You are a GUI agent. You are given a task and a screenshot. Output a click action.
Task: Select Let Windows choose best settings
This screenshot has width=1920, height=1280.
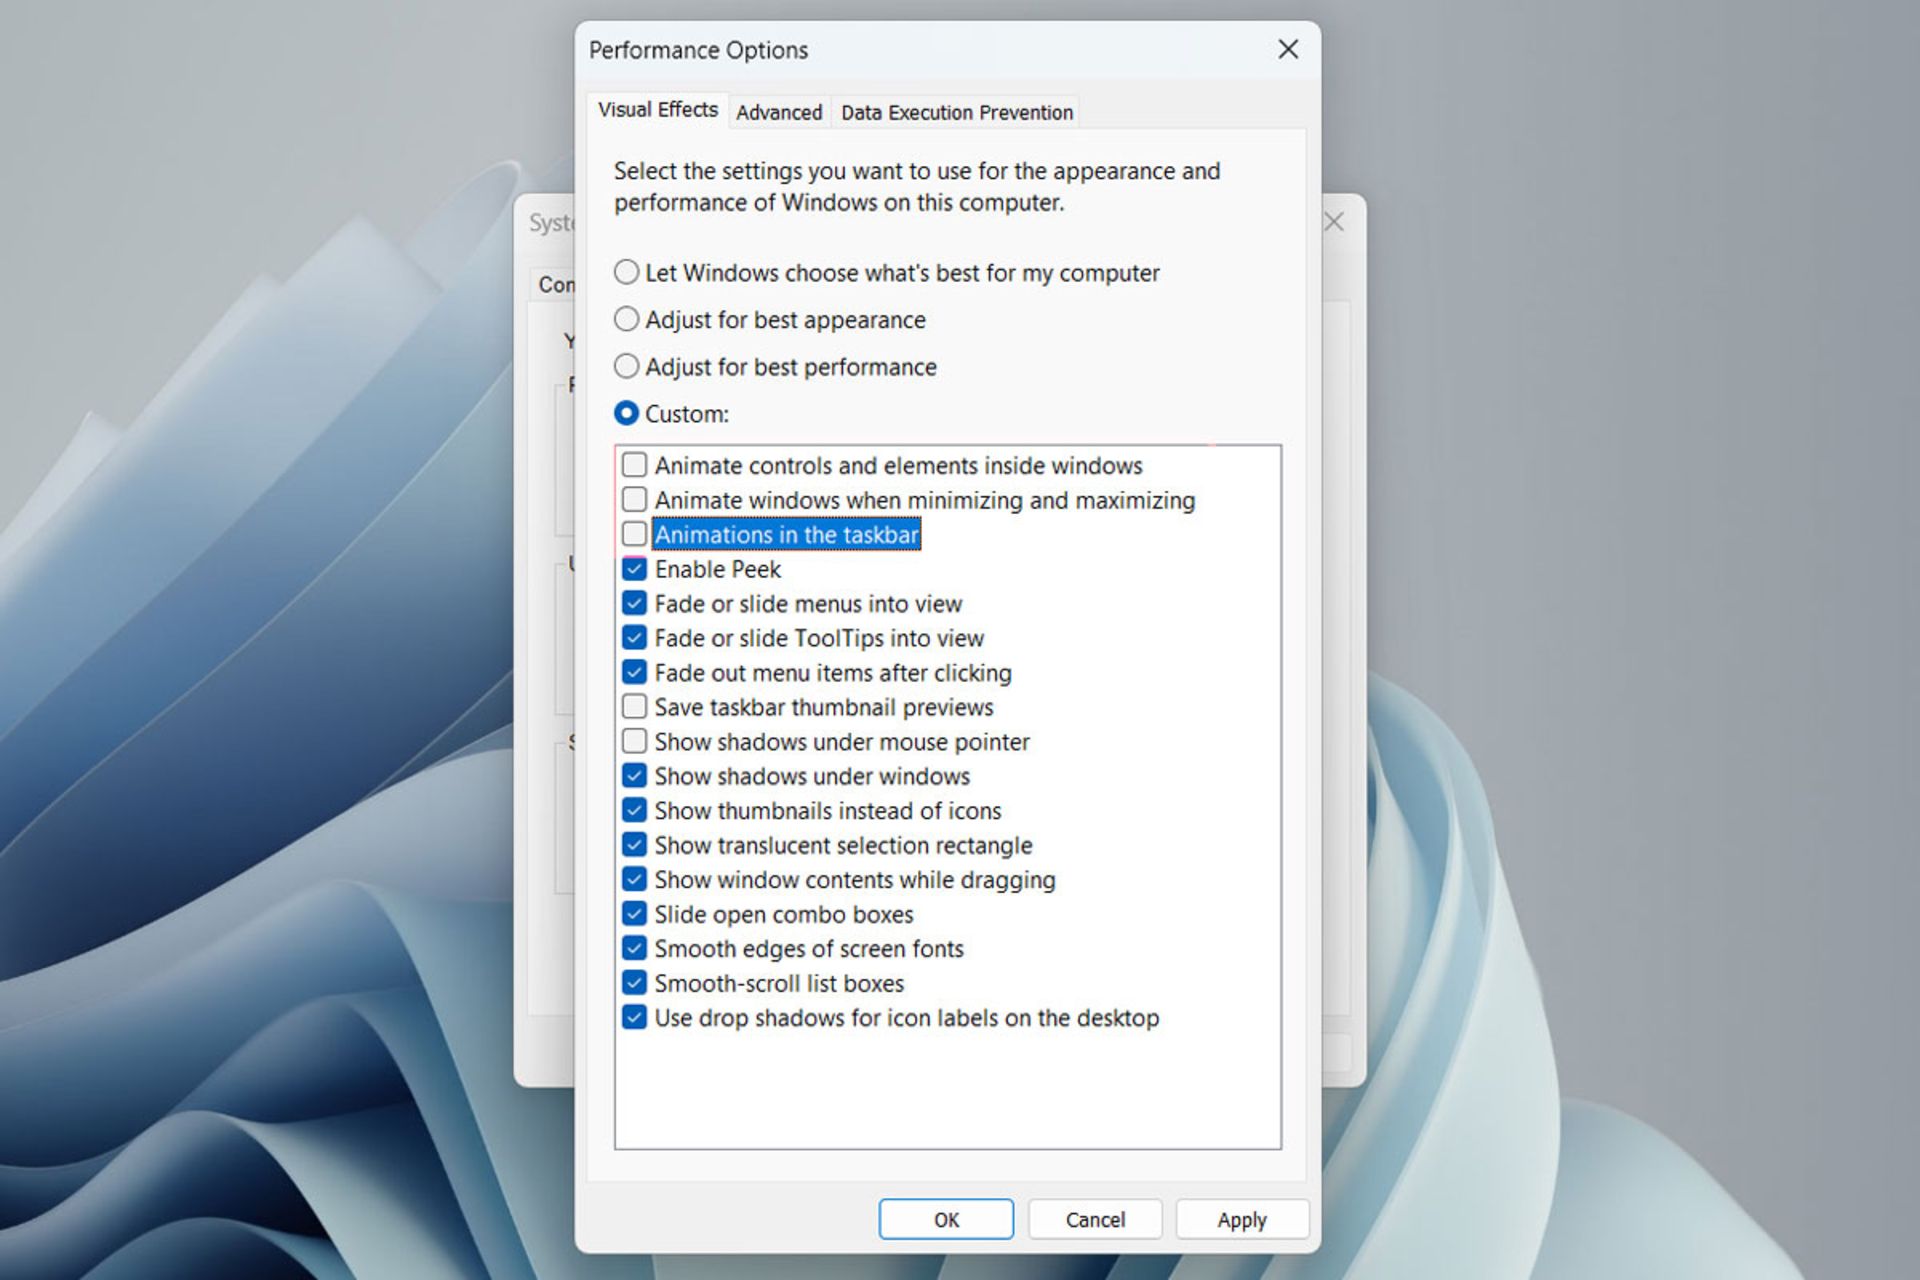point(624,271)
